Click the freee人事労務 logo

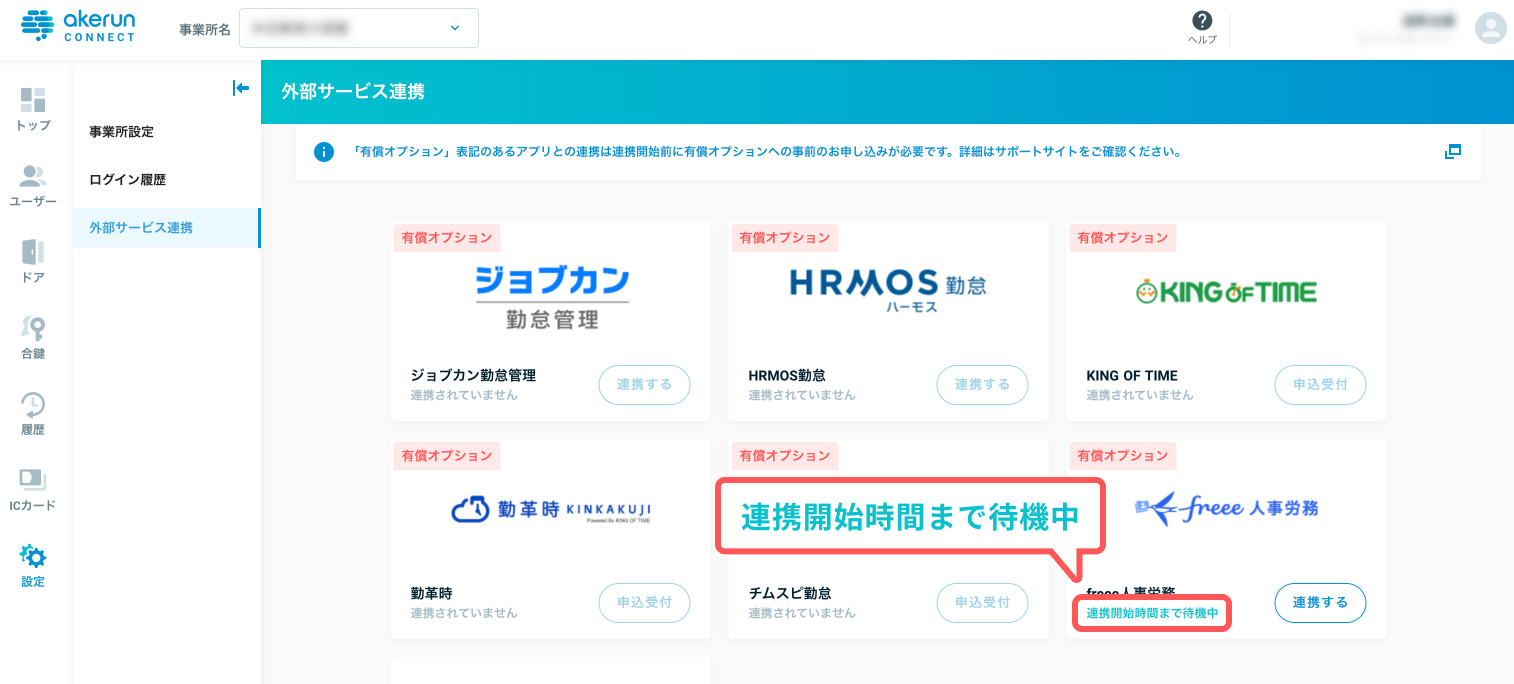click(x=1226, y=510)
